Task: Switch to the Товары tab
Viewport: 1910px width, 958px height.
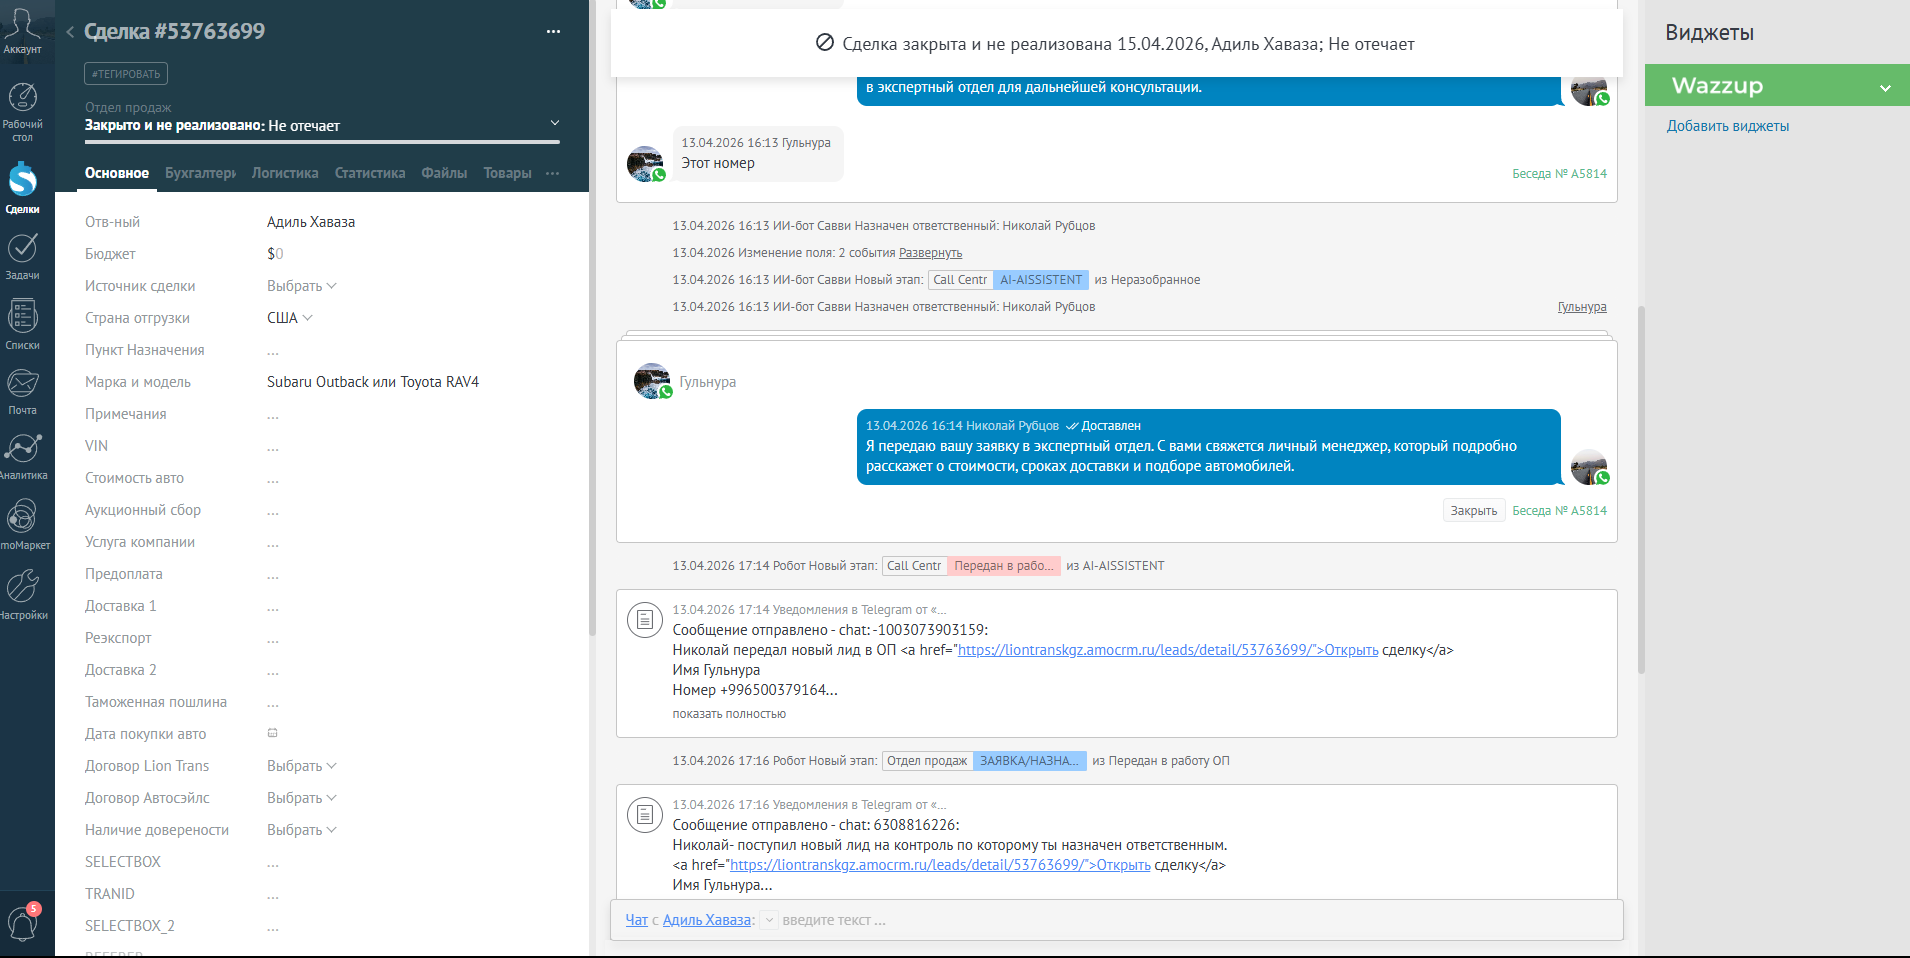Action: pyautogui.click(x=507, y=173)
